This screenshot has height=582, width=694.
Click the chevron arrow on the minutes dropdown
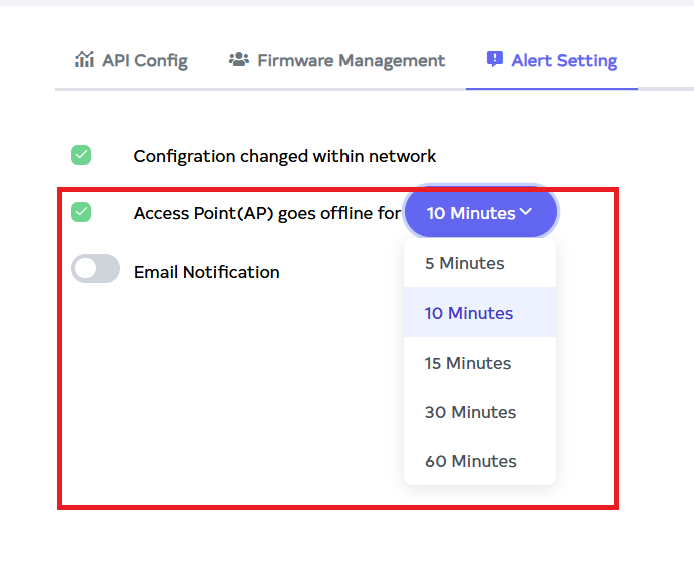pos(525,212)
